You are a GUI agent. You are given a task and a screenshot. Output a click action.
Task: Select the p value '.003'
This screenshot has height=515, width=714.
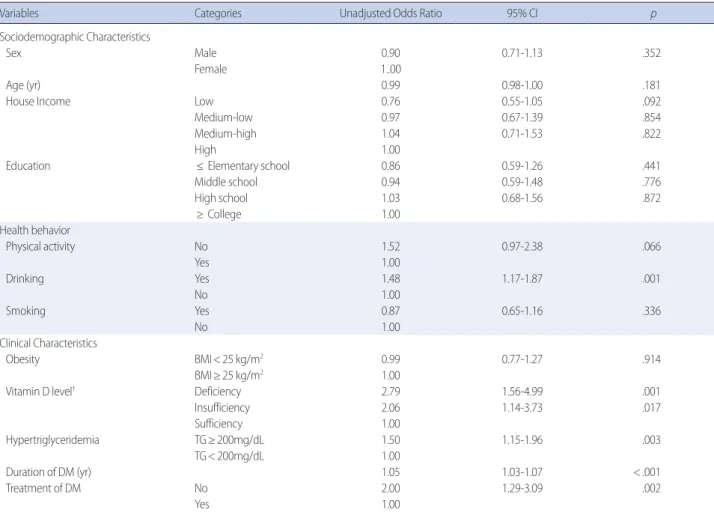(652, 440)
